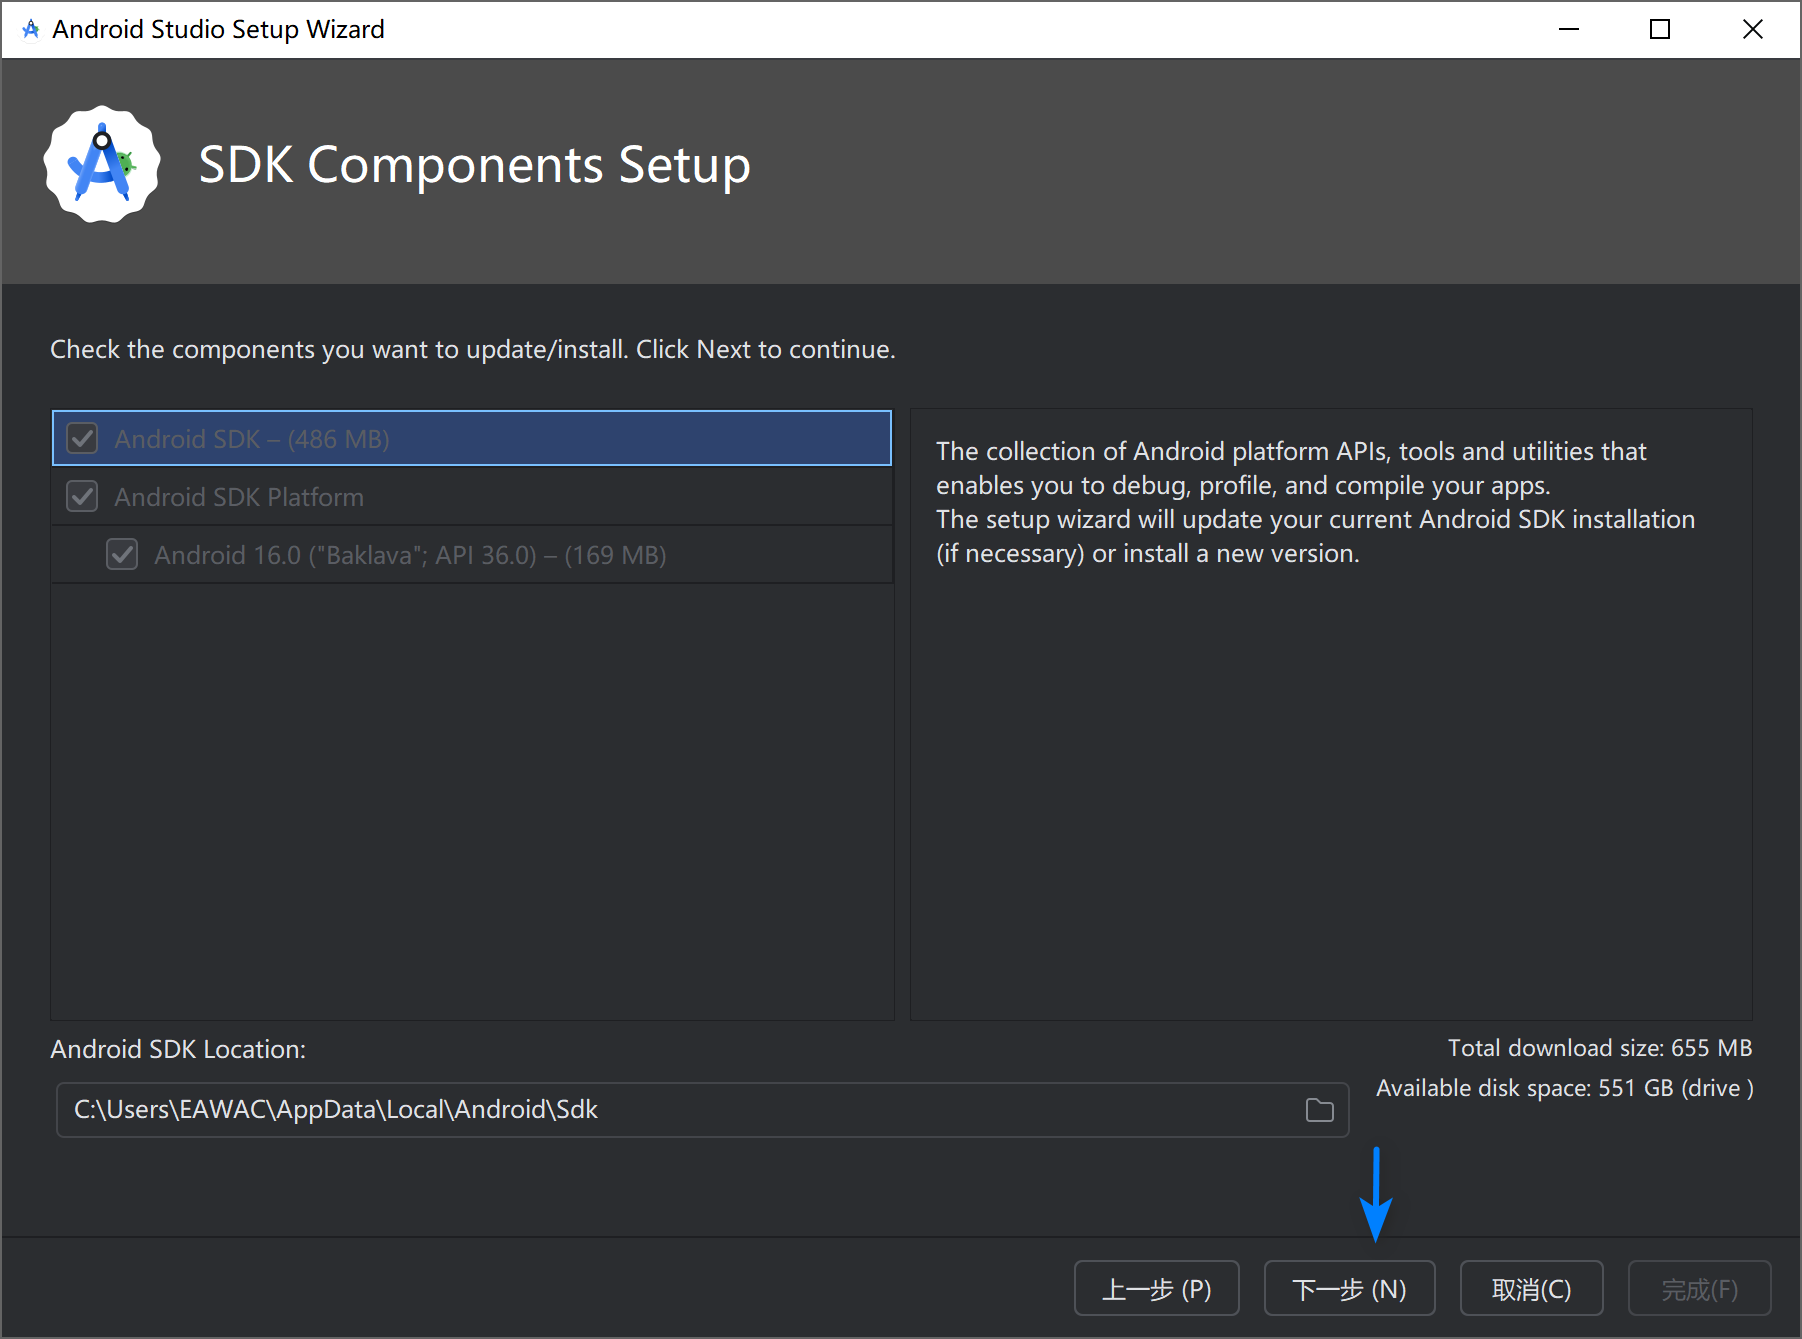Viewport: 1802px width, 1339px height.
Task: Click the Android SDK Location path field
Action: pos(680,1110)
